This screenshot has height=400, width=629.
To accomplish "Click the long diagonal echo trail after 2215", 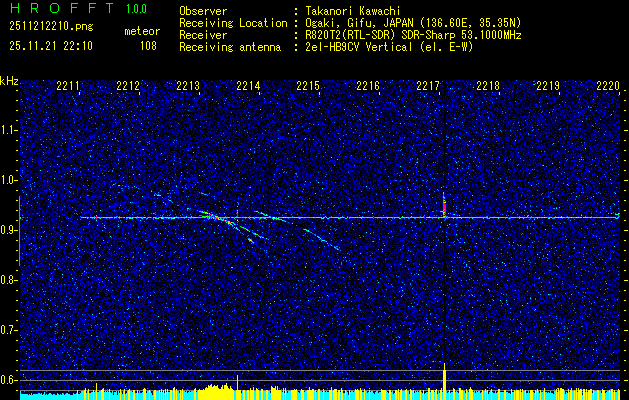I will click(322, 240).
